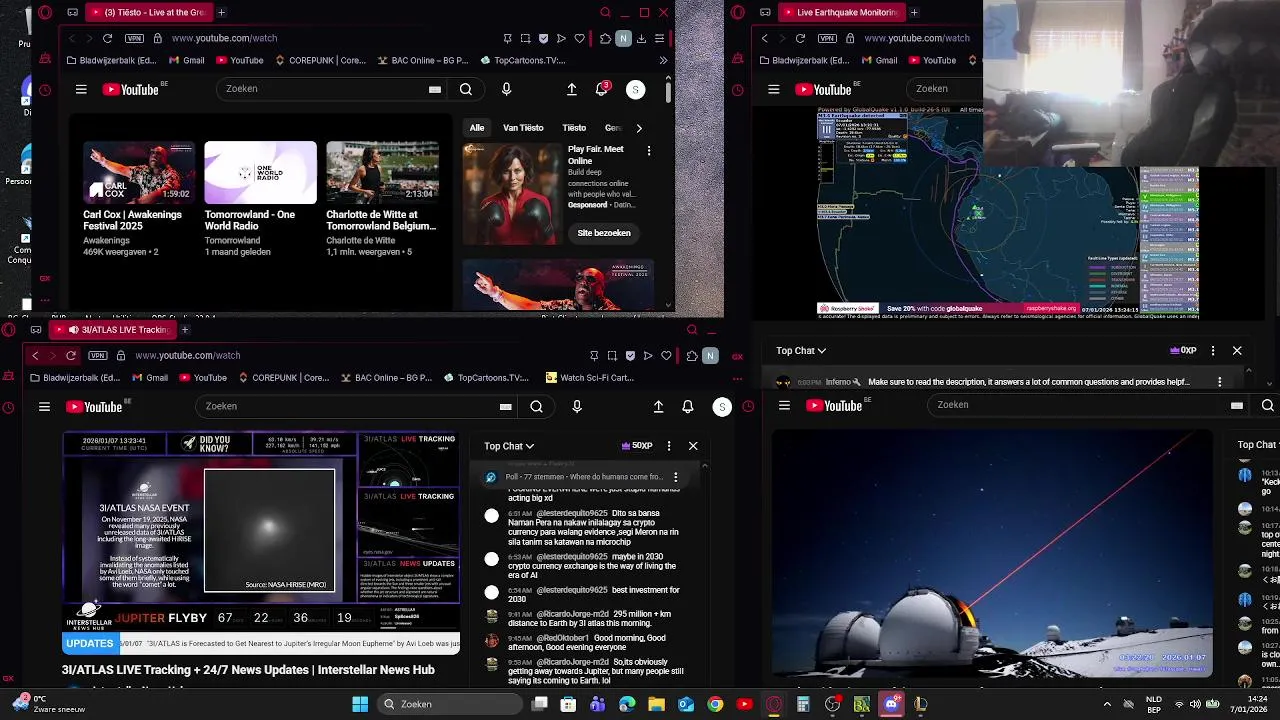
Task: Open new tab in Earthquake window
Action: tap(913, 12)
